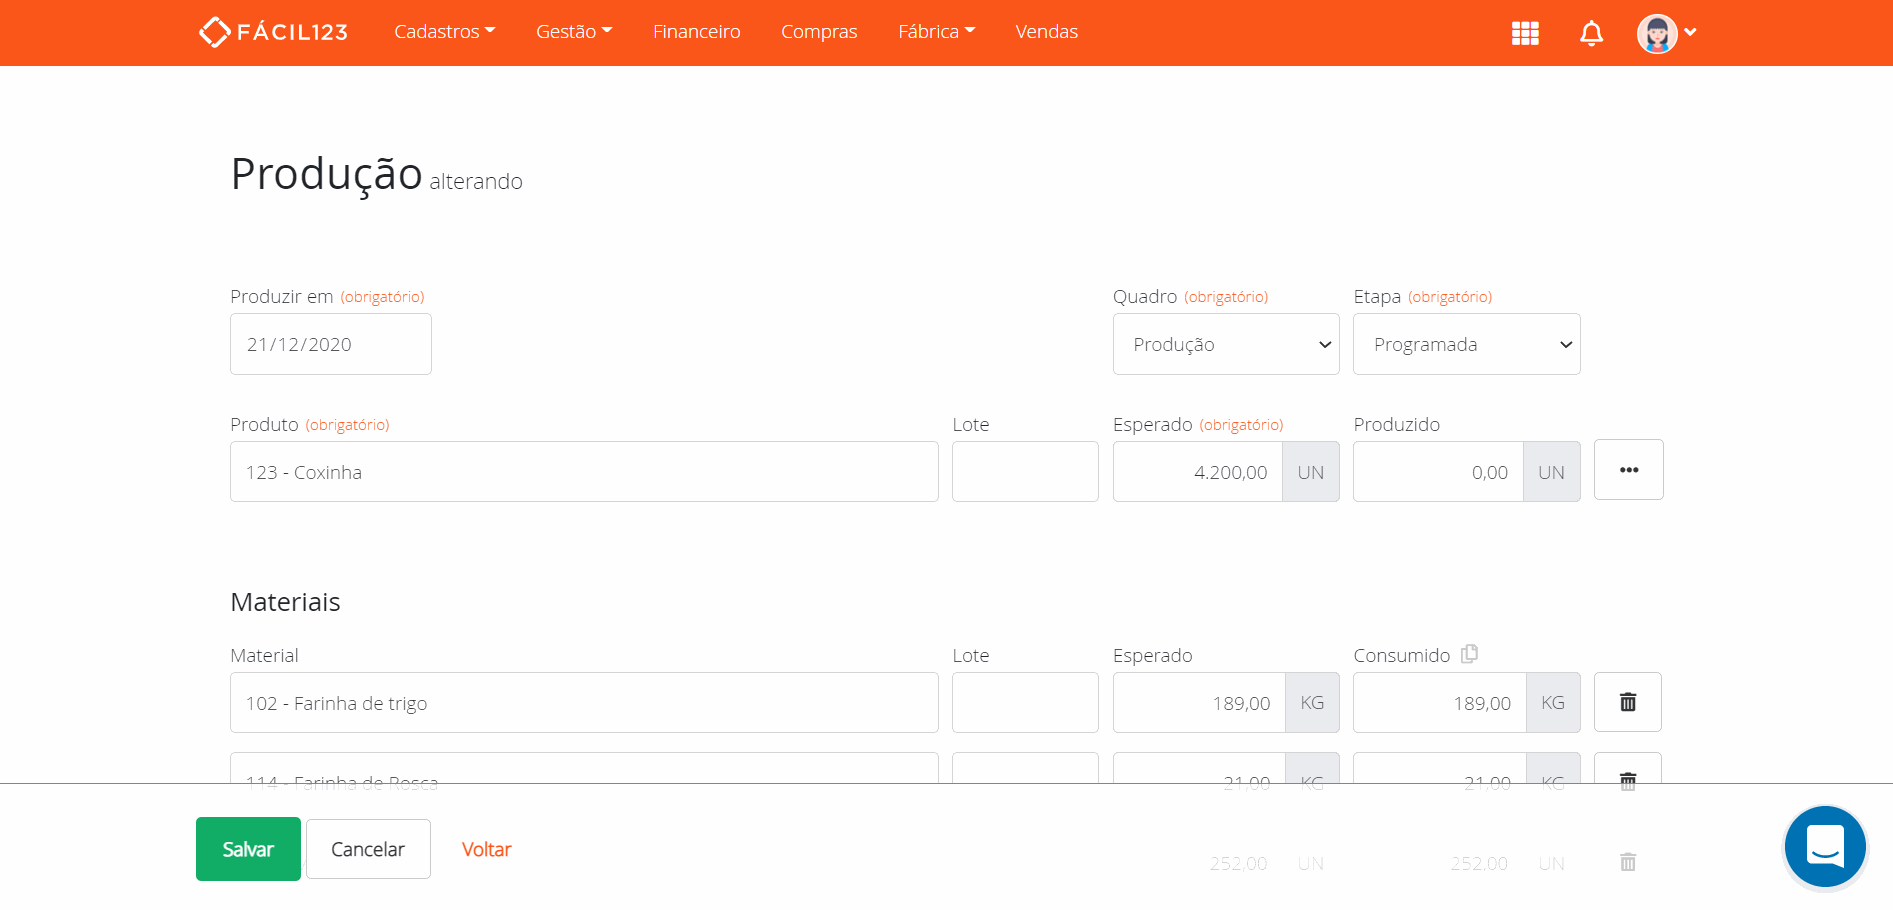Click the Voltar link
This screenshot has width=1893, height=910.
[x=486, y=849]
